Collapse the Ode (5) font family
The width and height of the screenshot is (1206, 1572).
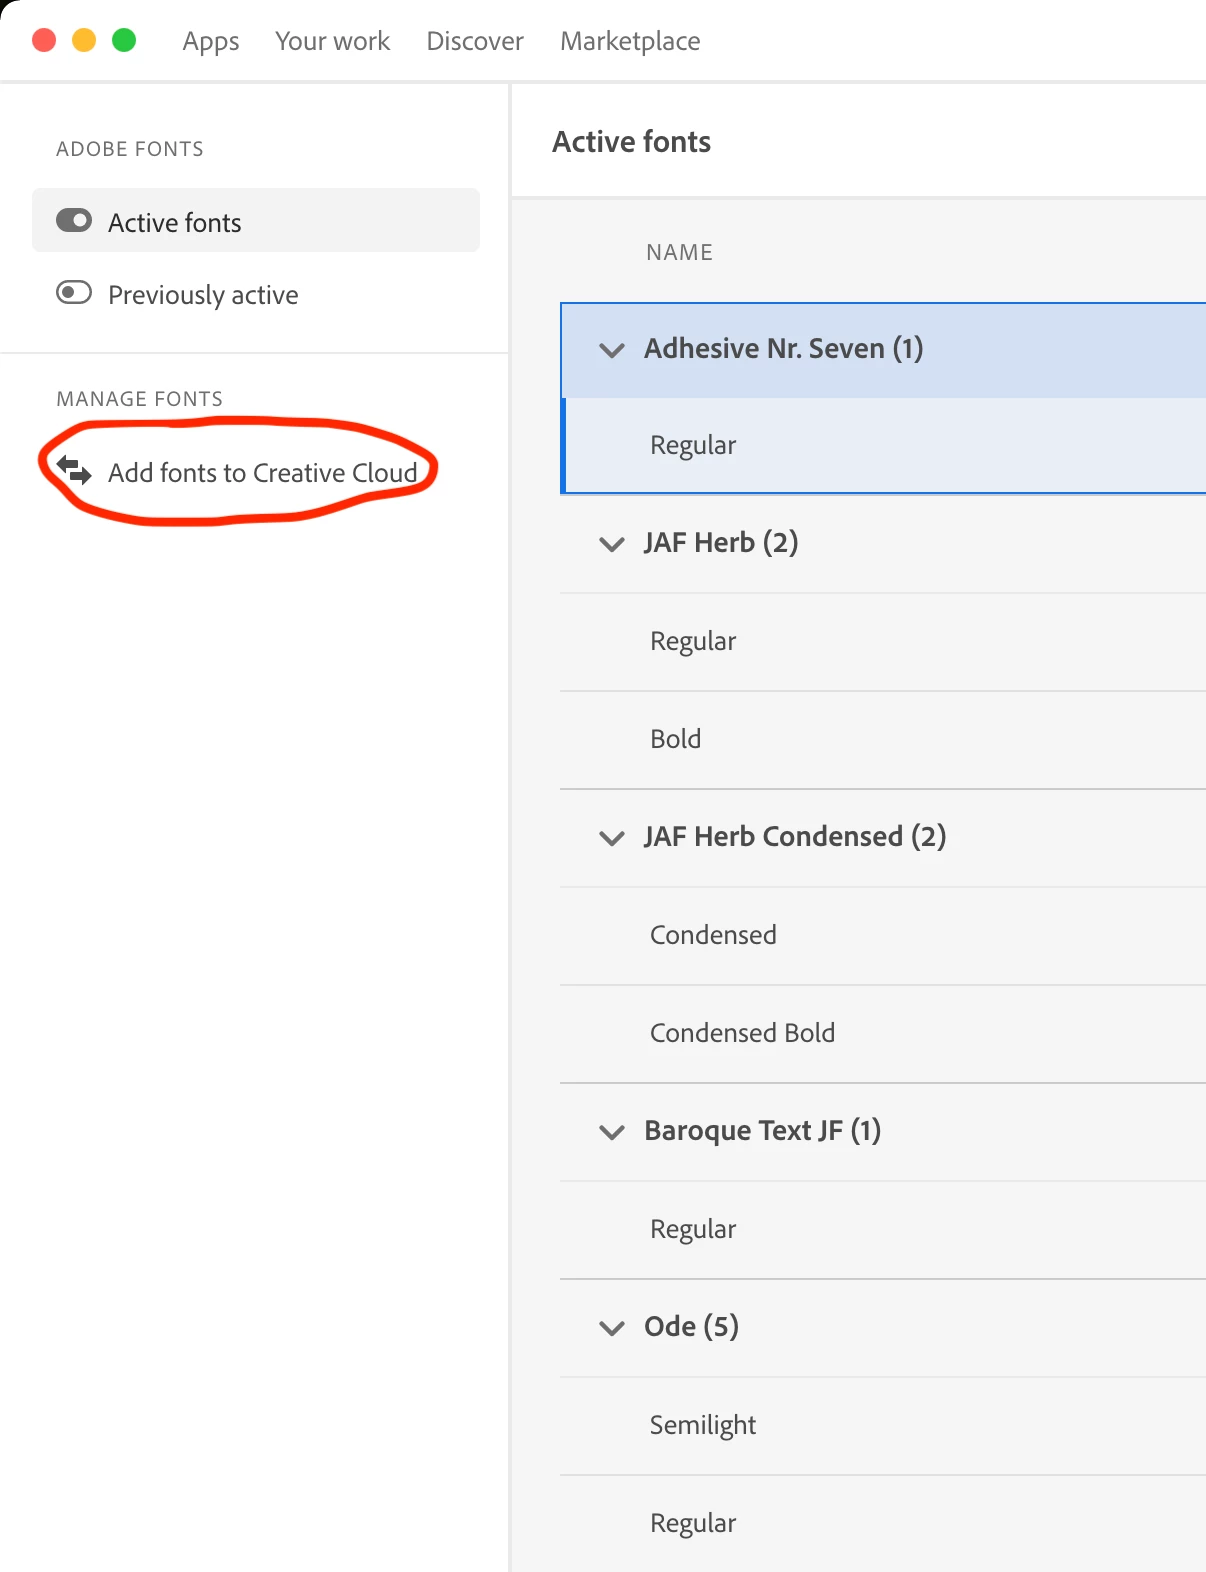point(611,1328)
